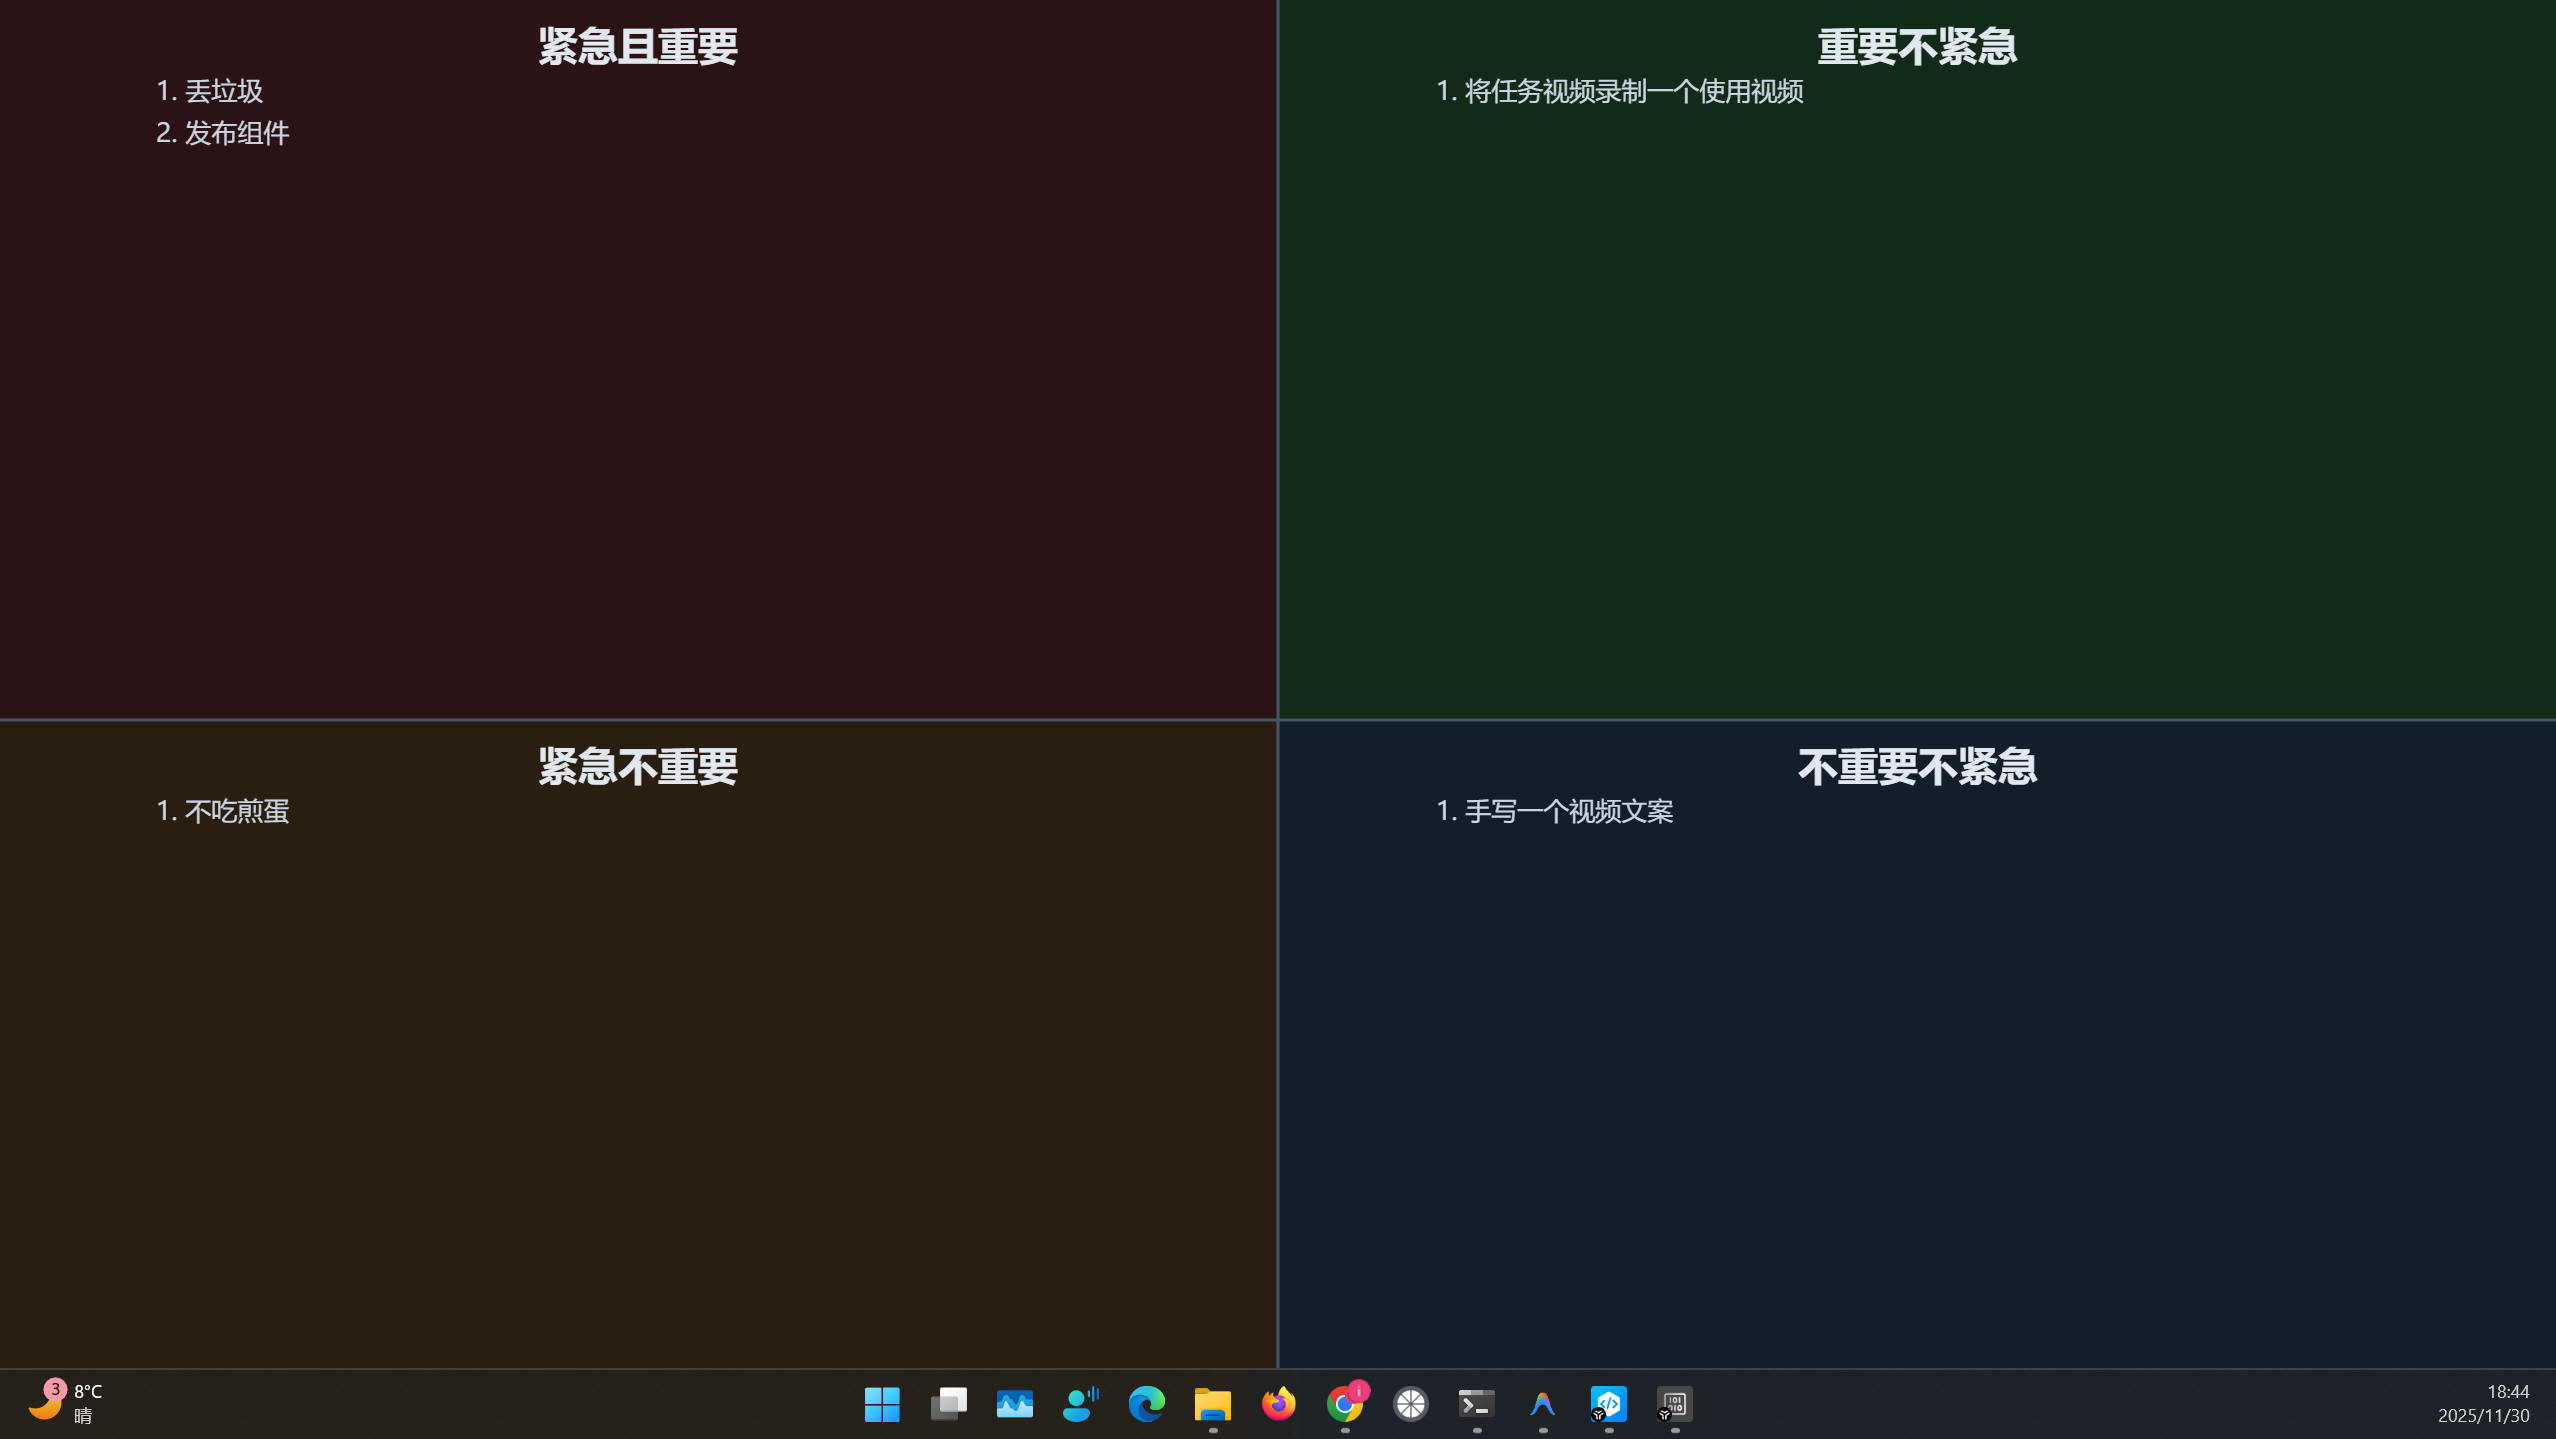Click the 紧急且重要 quadrant heading
The width and height of the screenshot is (2556, 1439).
point(638,47)
